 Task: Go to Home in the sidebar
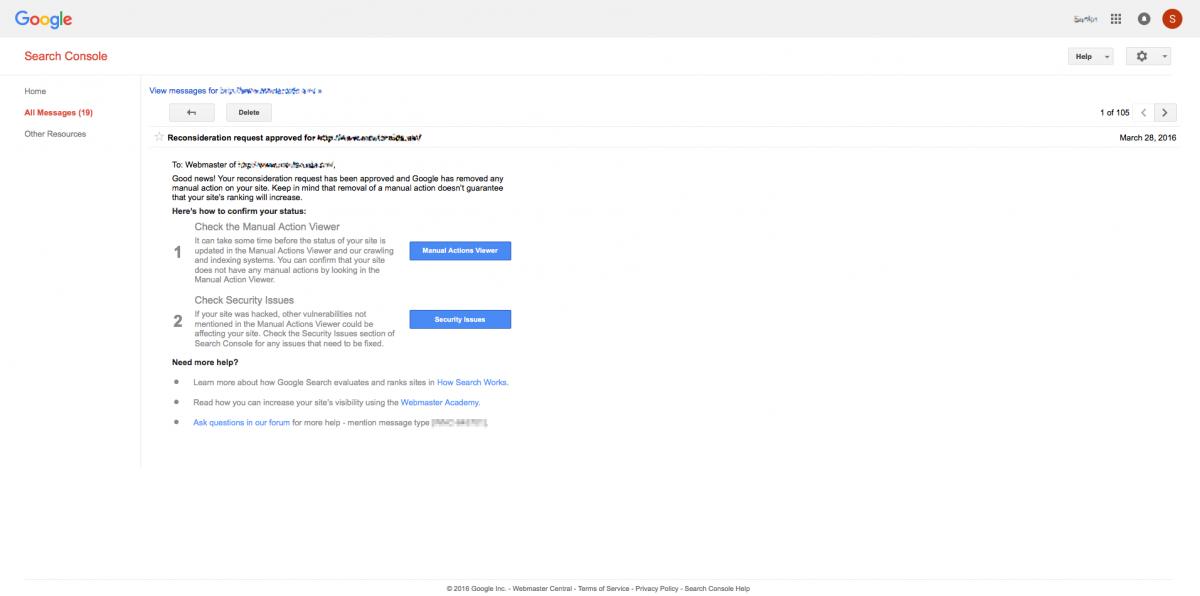[x=35, y=91]
